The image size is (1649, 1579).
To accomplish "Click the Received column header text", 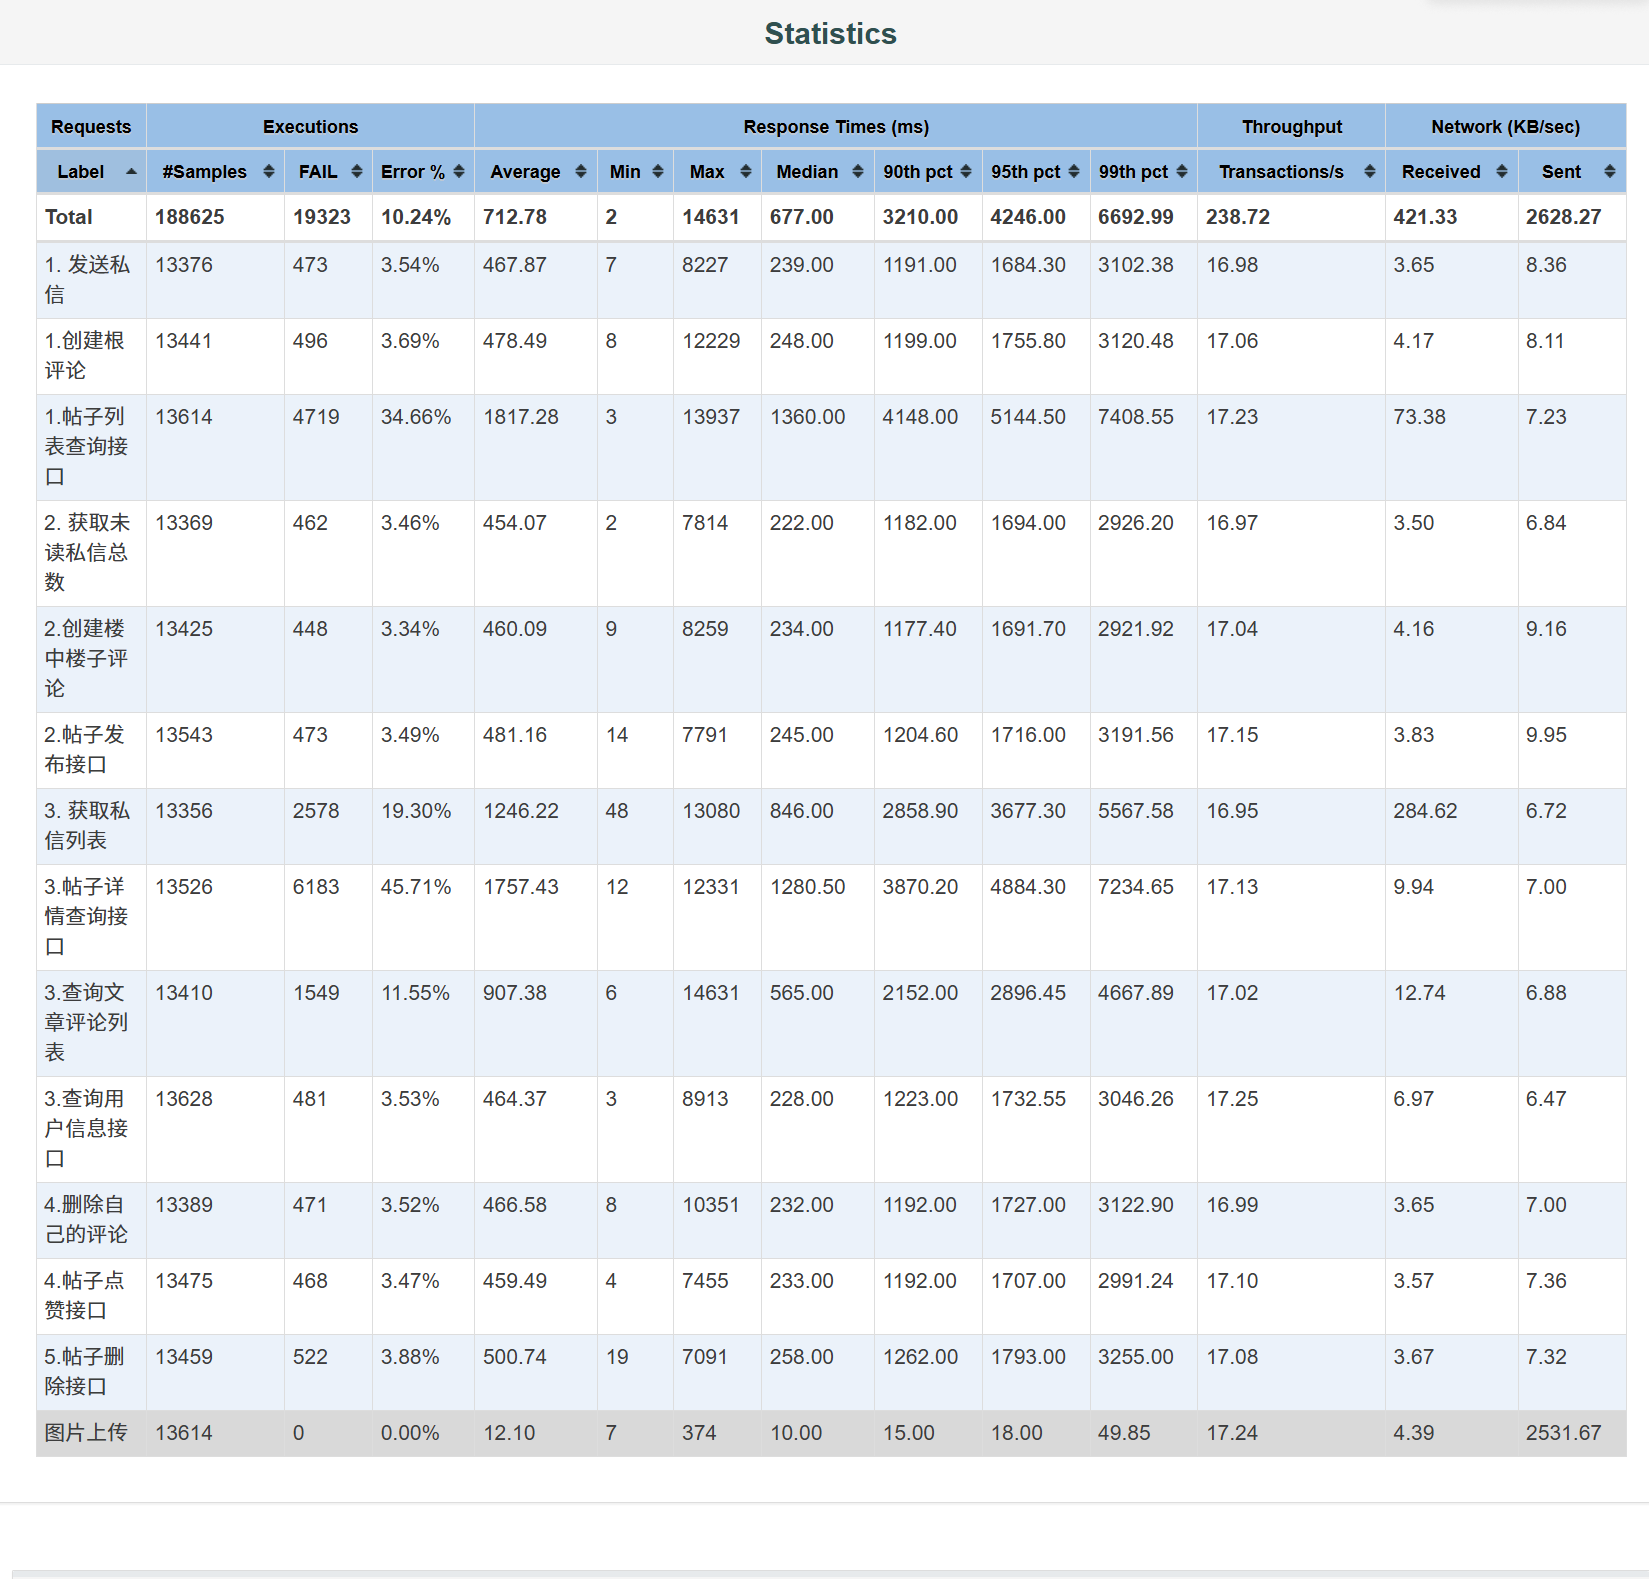I will [1441, 172].
